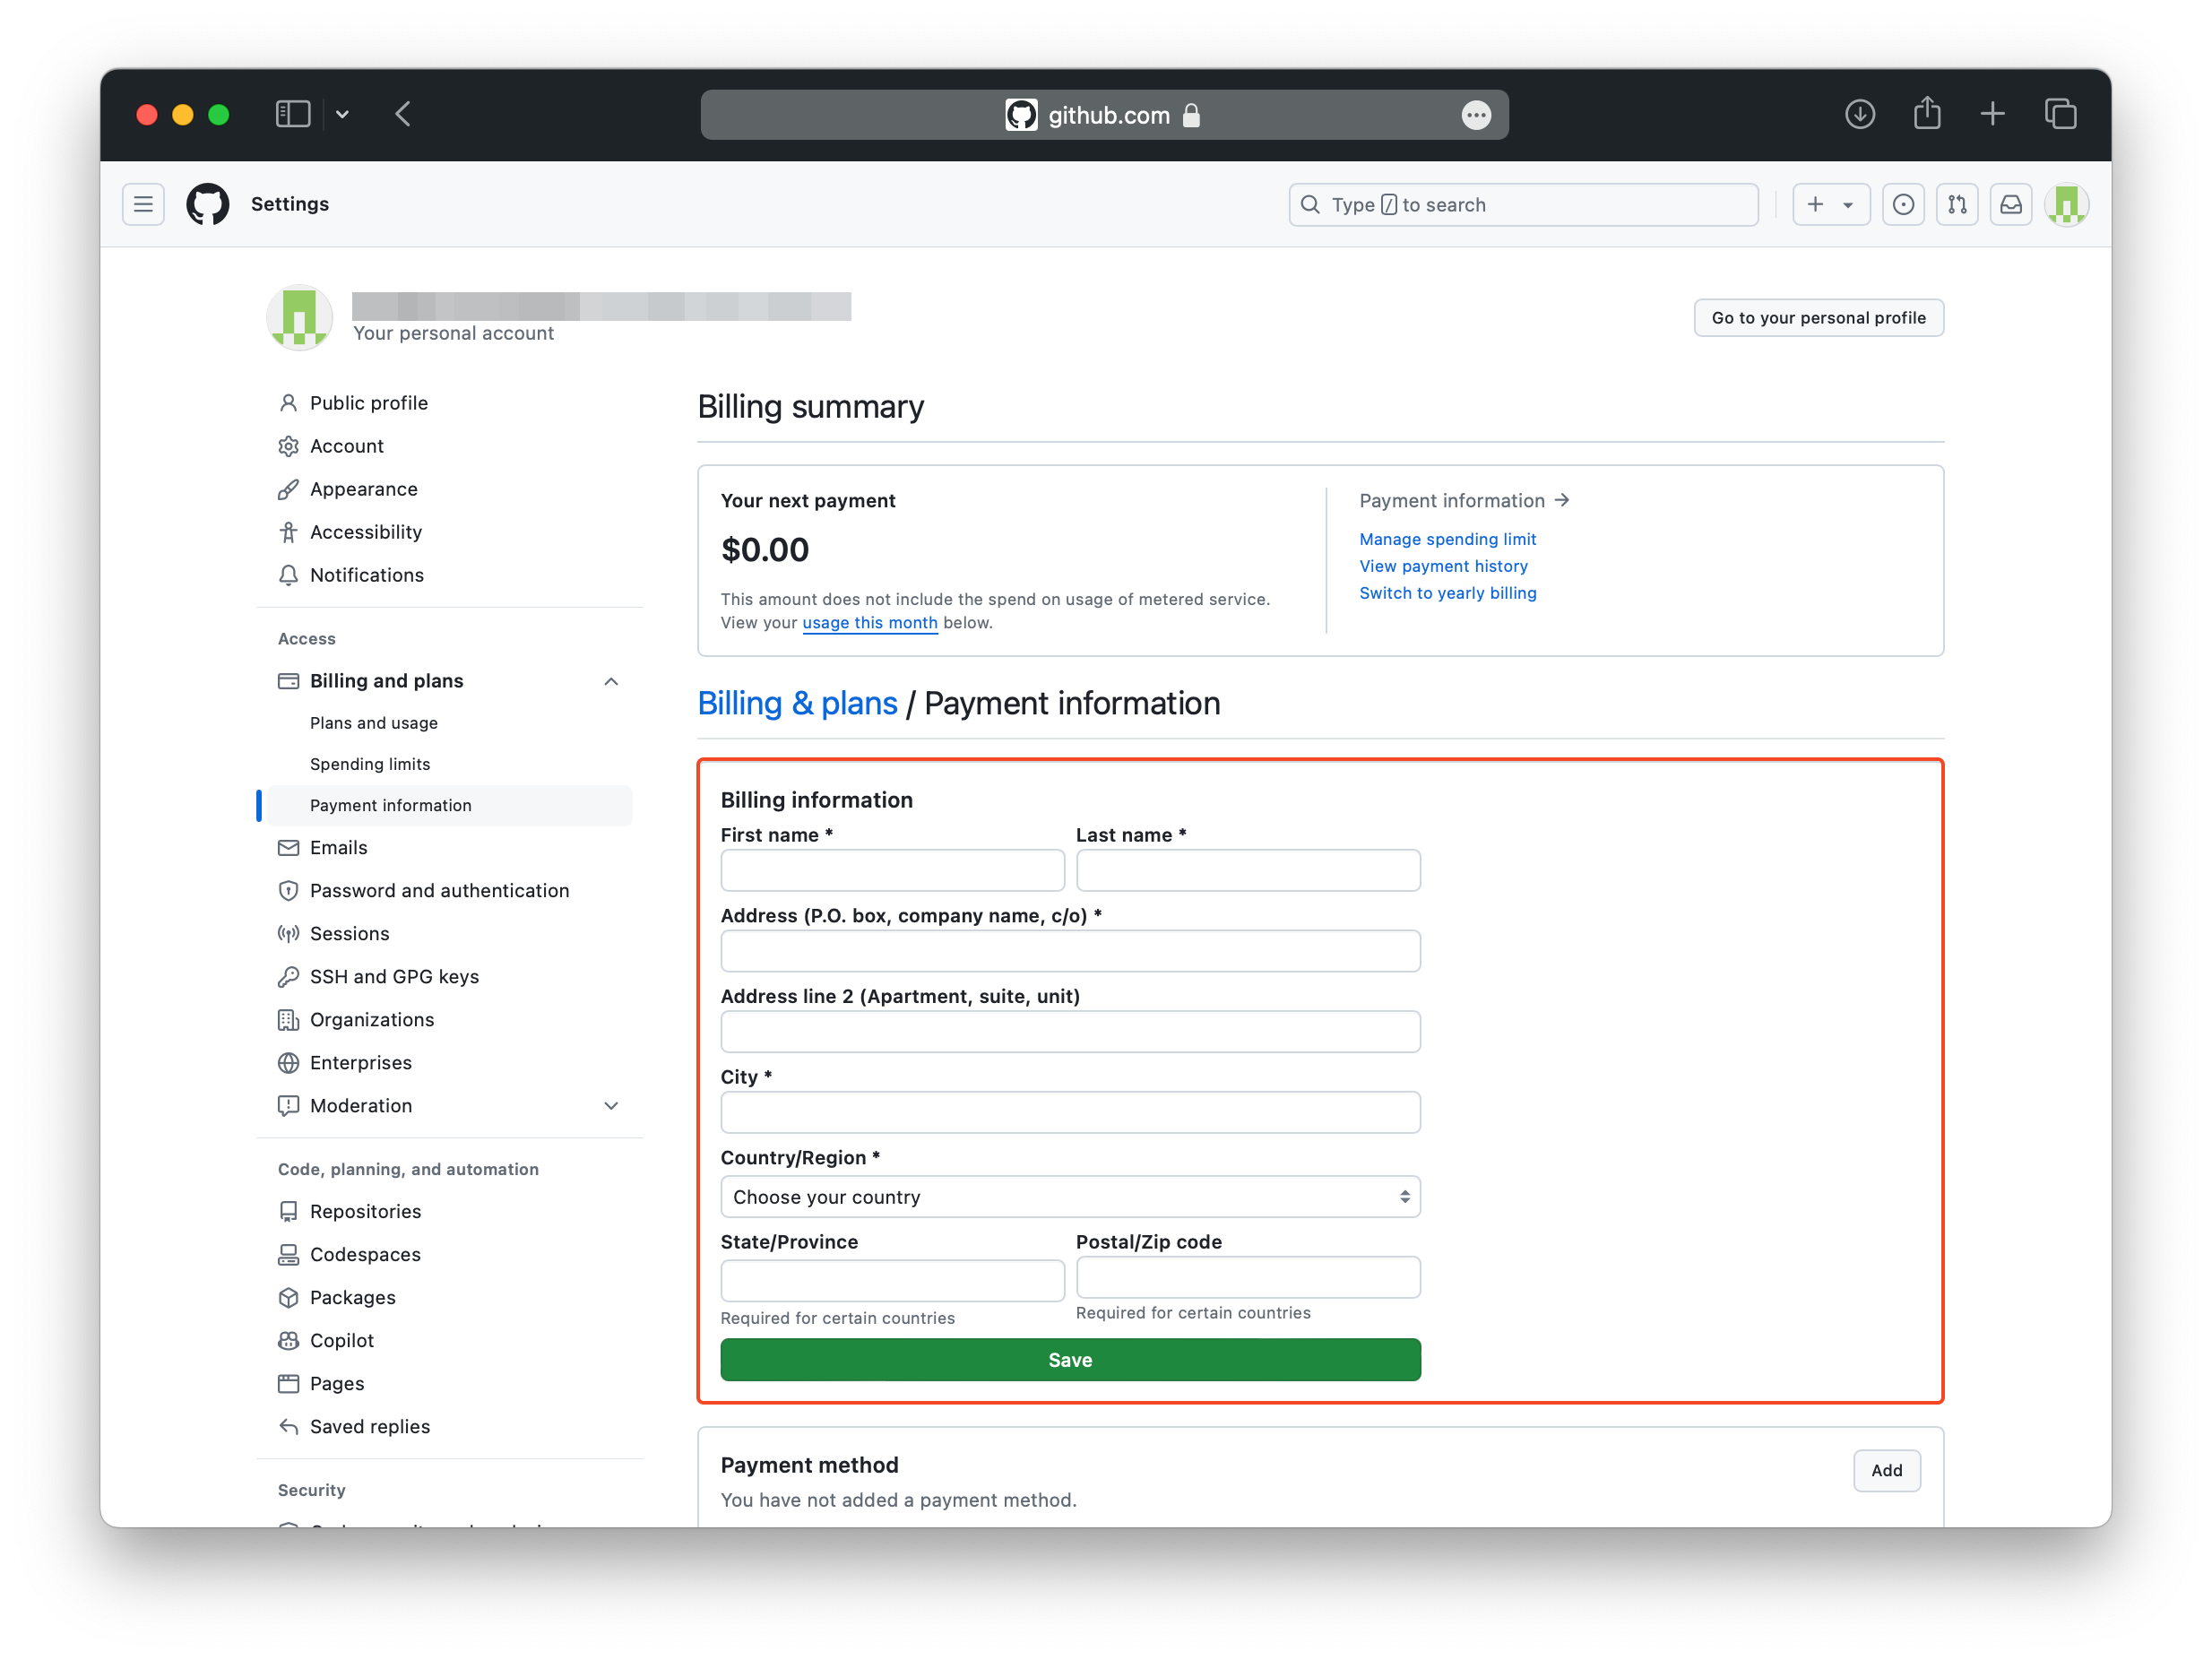2212x1660 pixels.
Task: Click the GitHub Octocat logo
Action: (x=208, y=204)
